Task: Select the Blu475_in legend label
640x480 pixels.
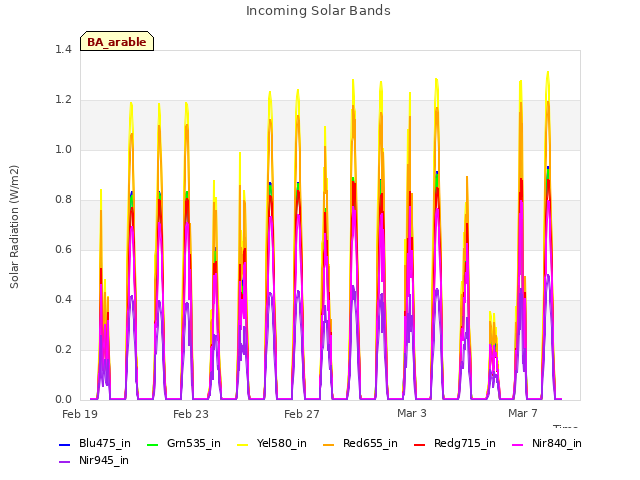Action: click(x=105, y=443)
